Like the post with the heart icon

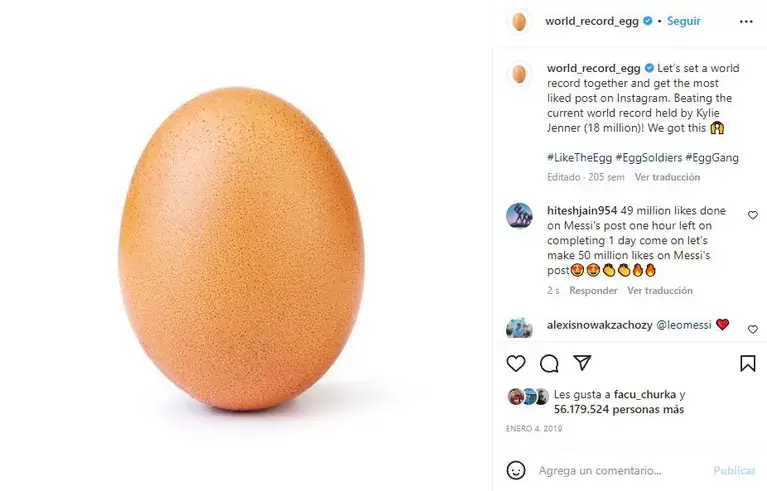pos(516,363)
